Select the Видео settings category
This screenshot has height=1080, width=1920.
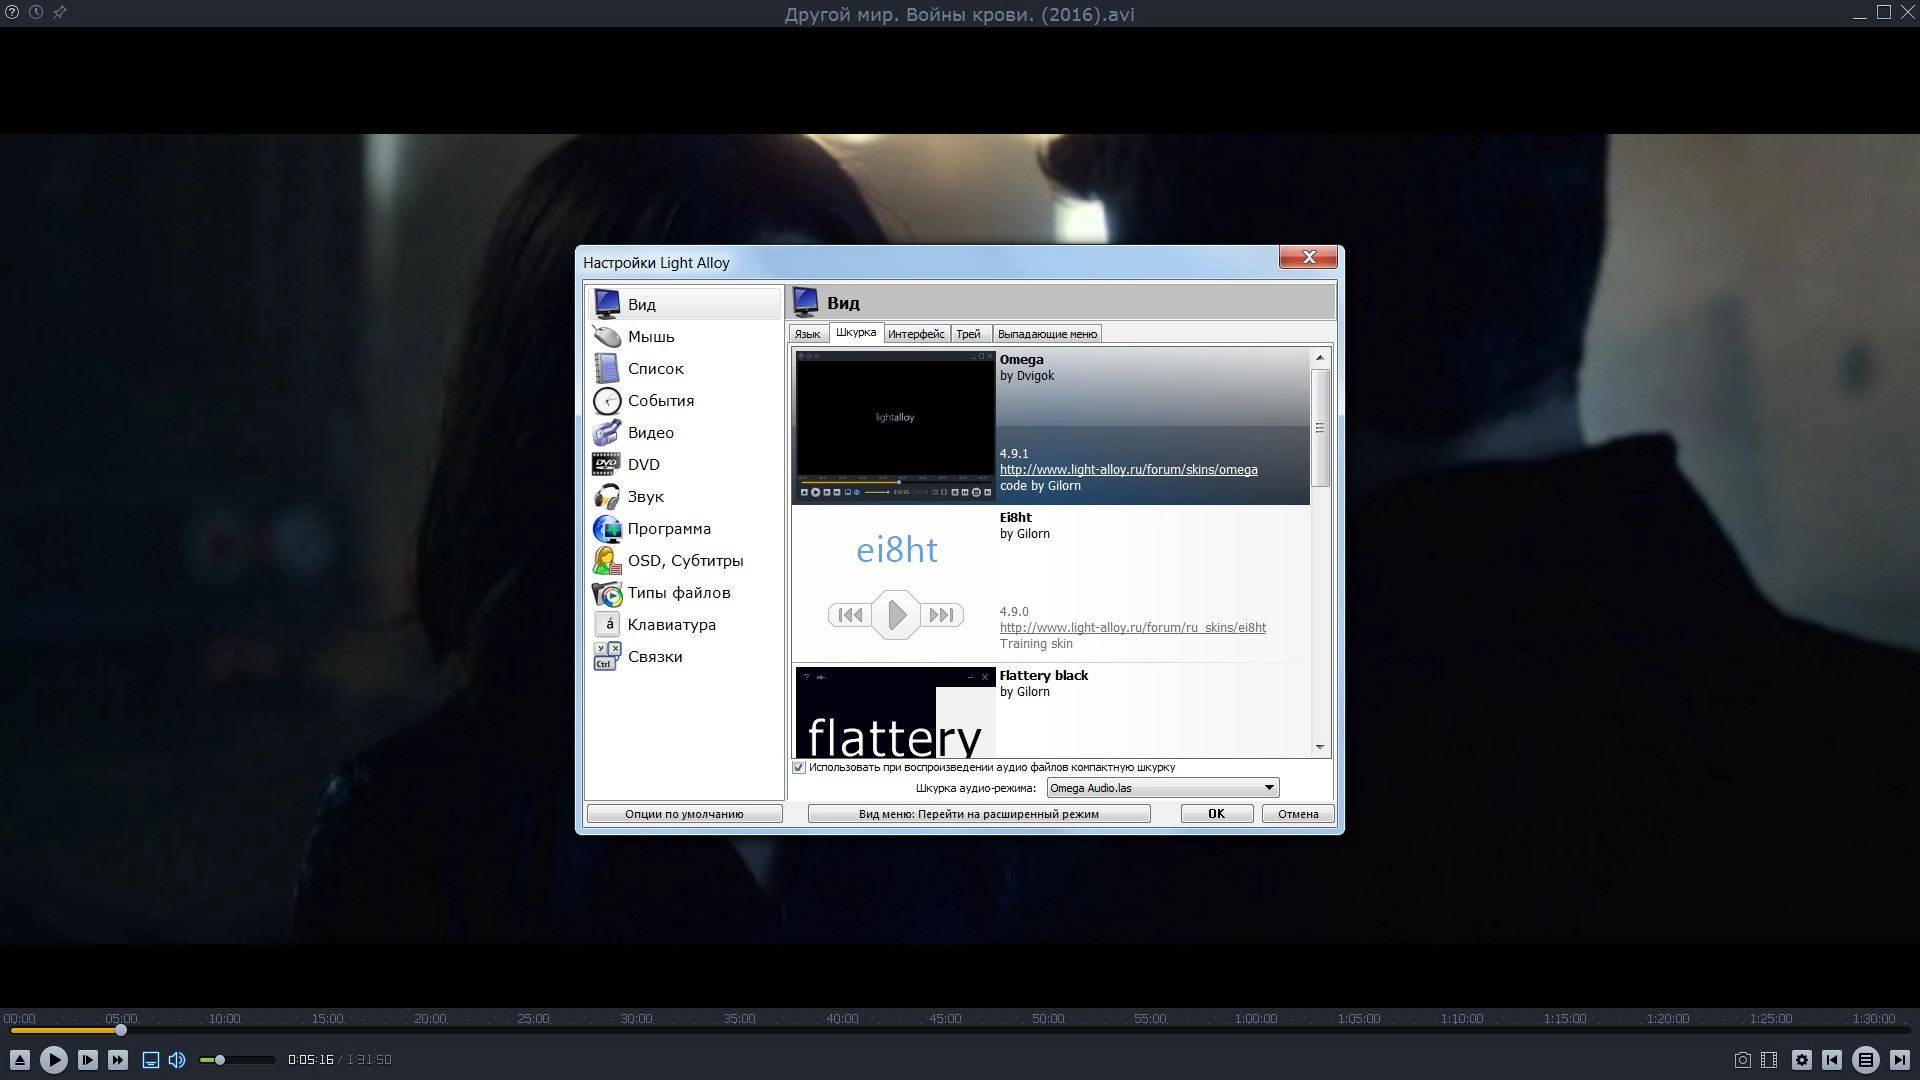coord(685,432)
